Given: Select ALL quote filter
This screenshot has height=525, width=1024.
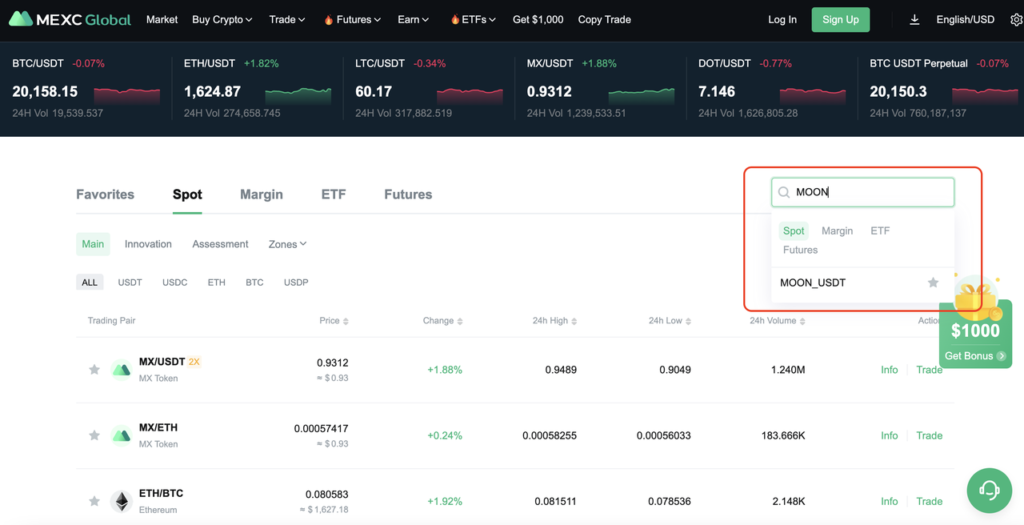Looking at the screenshot, I should point(89,283).
